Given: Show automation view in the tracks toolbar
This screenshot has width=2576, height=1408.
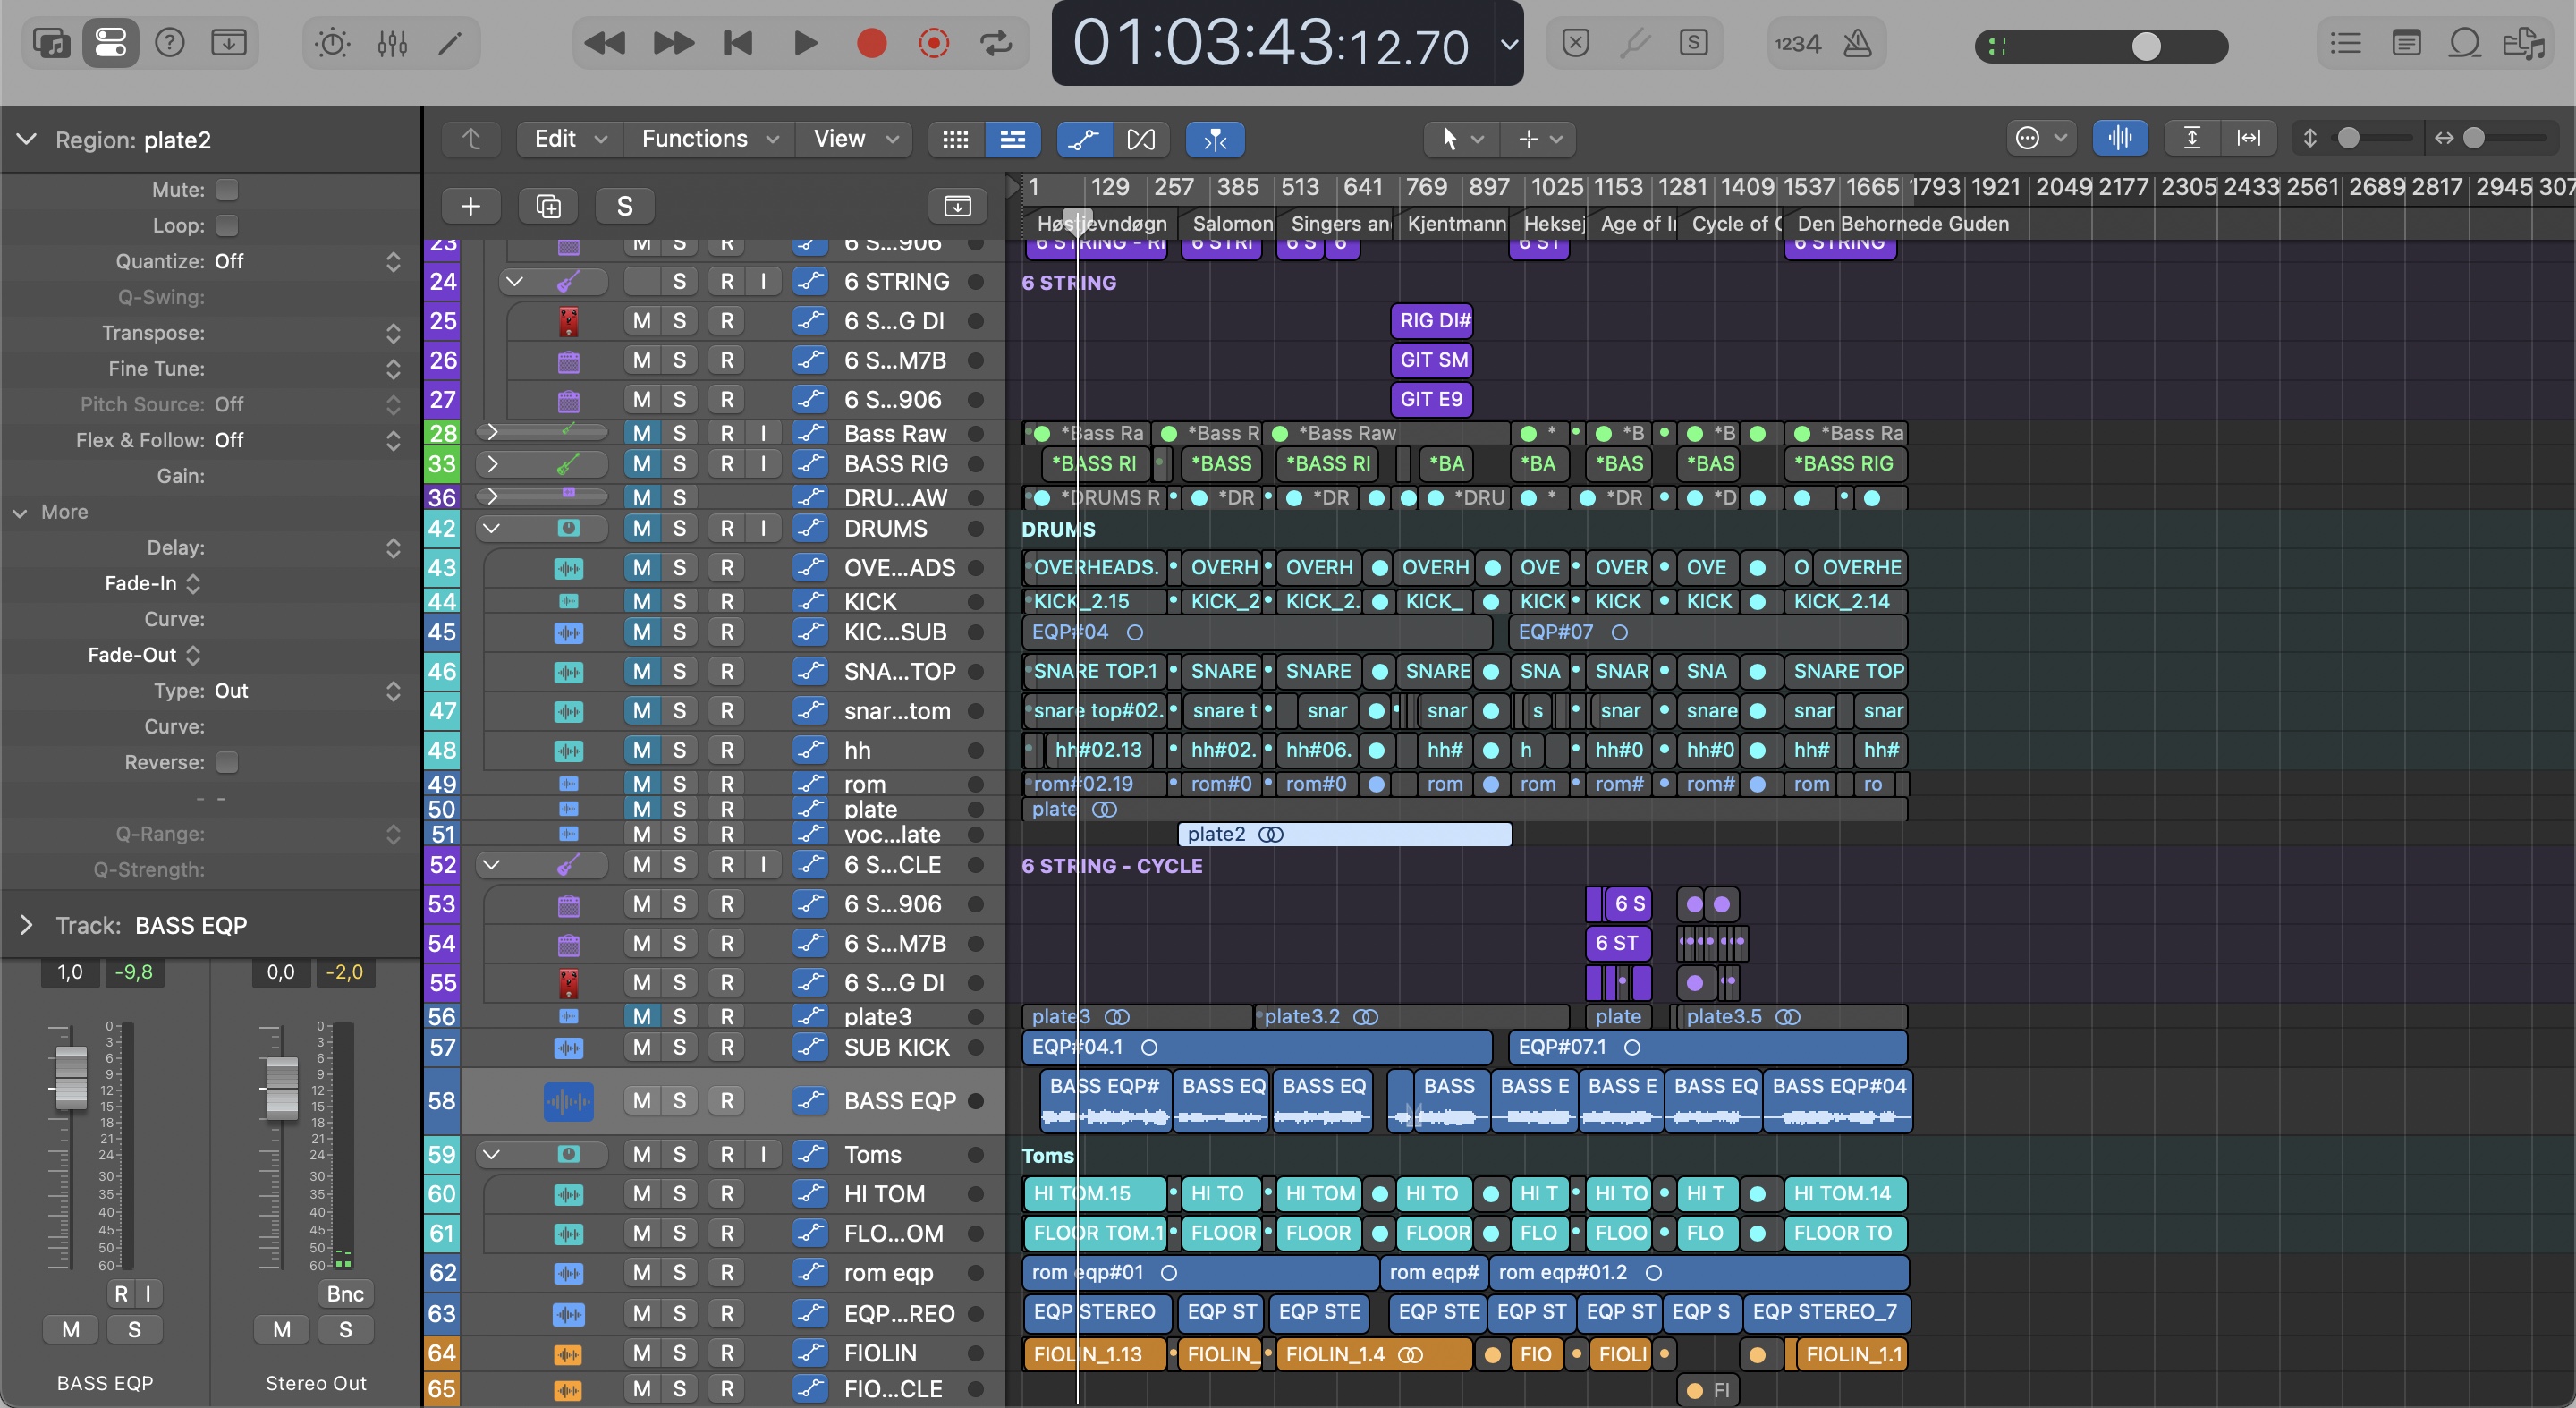Looking at the screenshot, I should (x=1084, y=139).
